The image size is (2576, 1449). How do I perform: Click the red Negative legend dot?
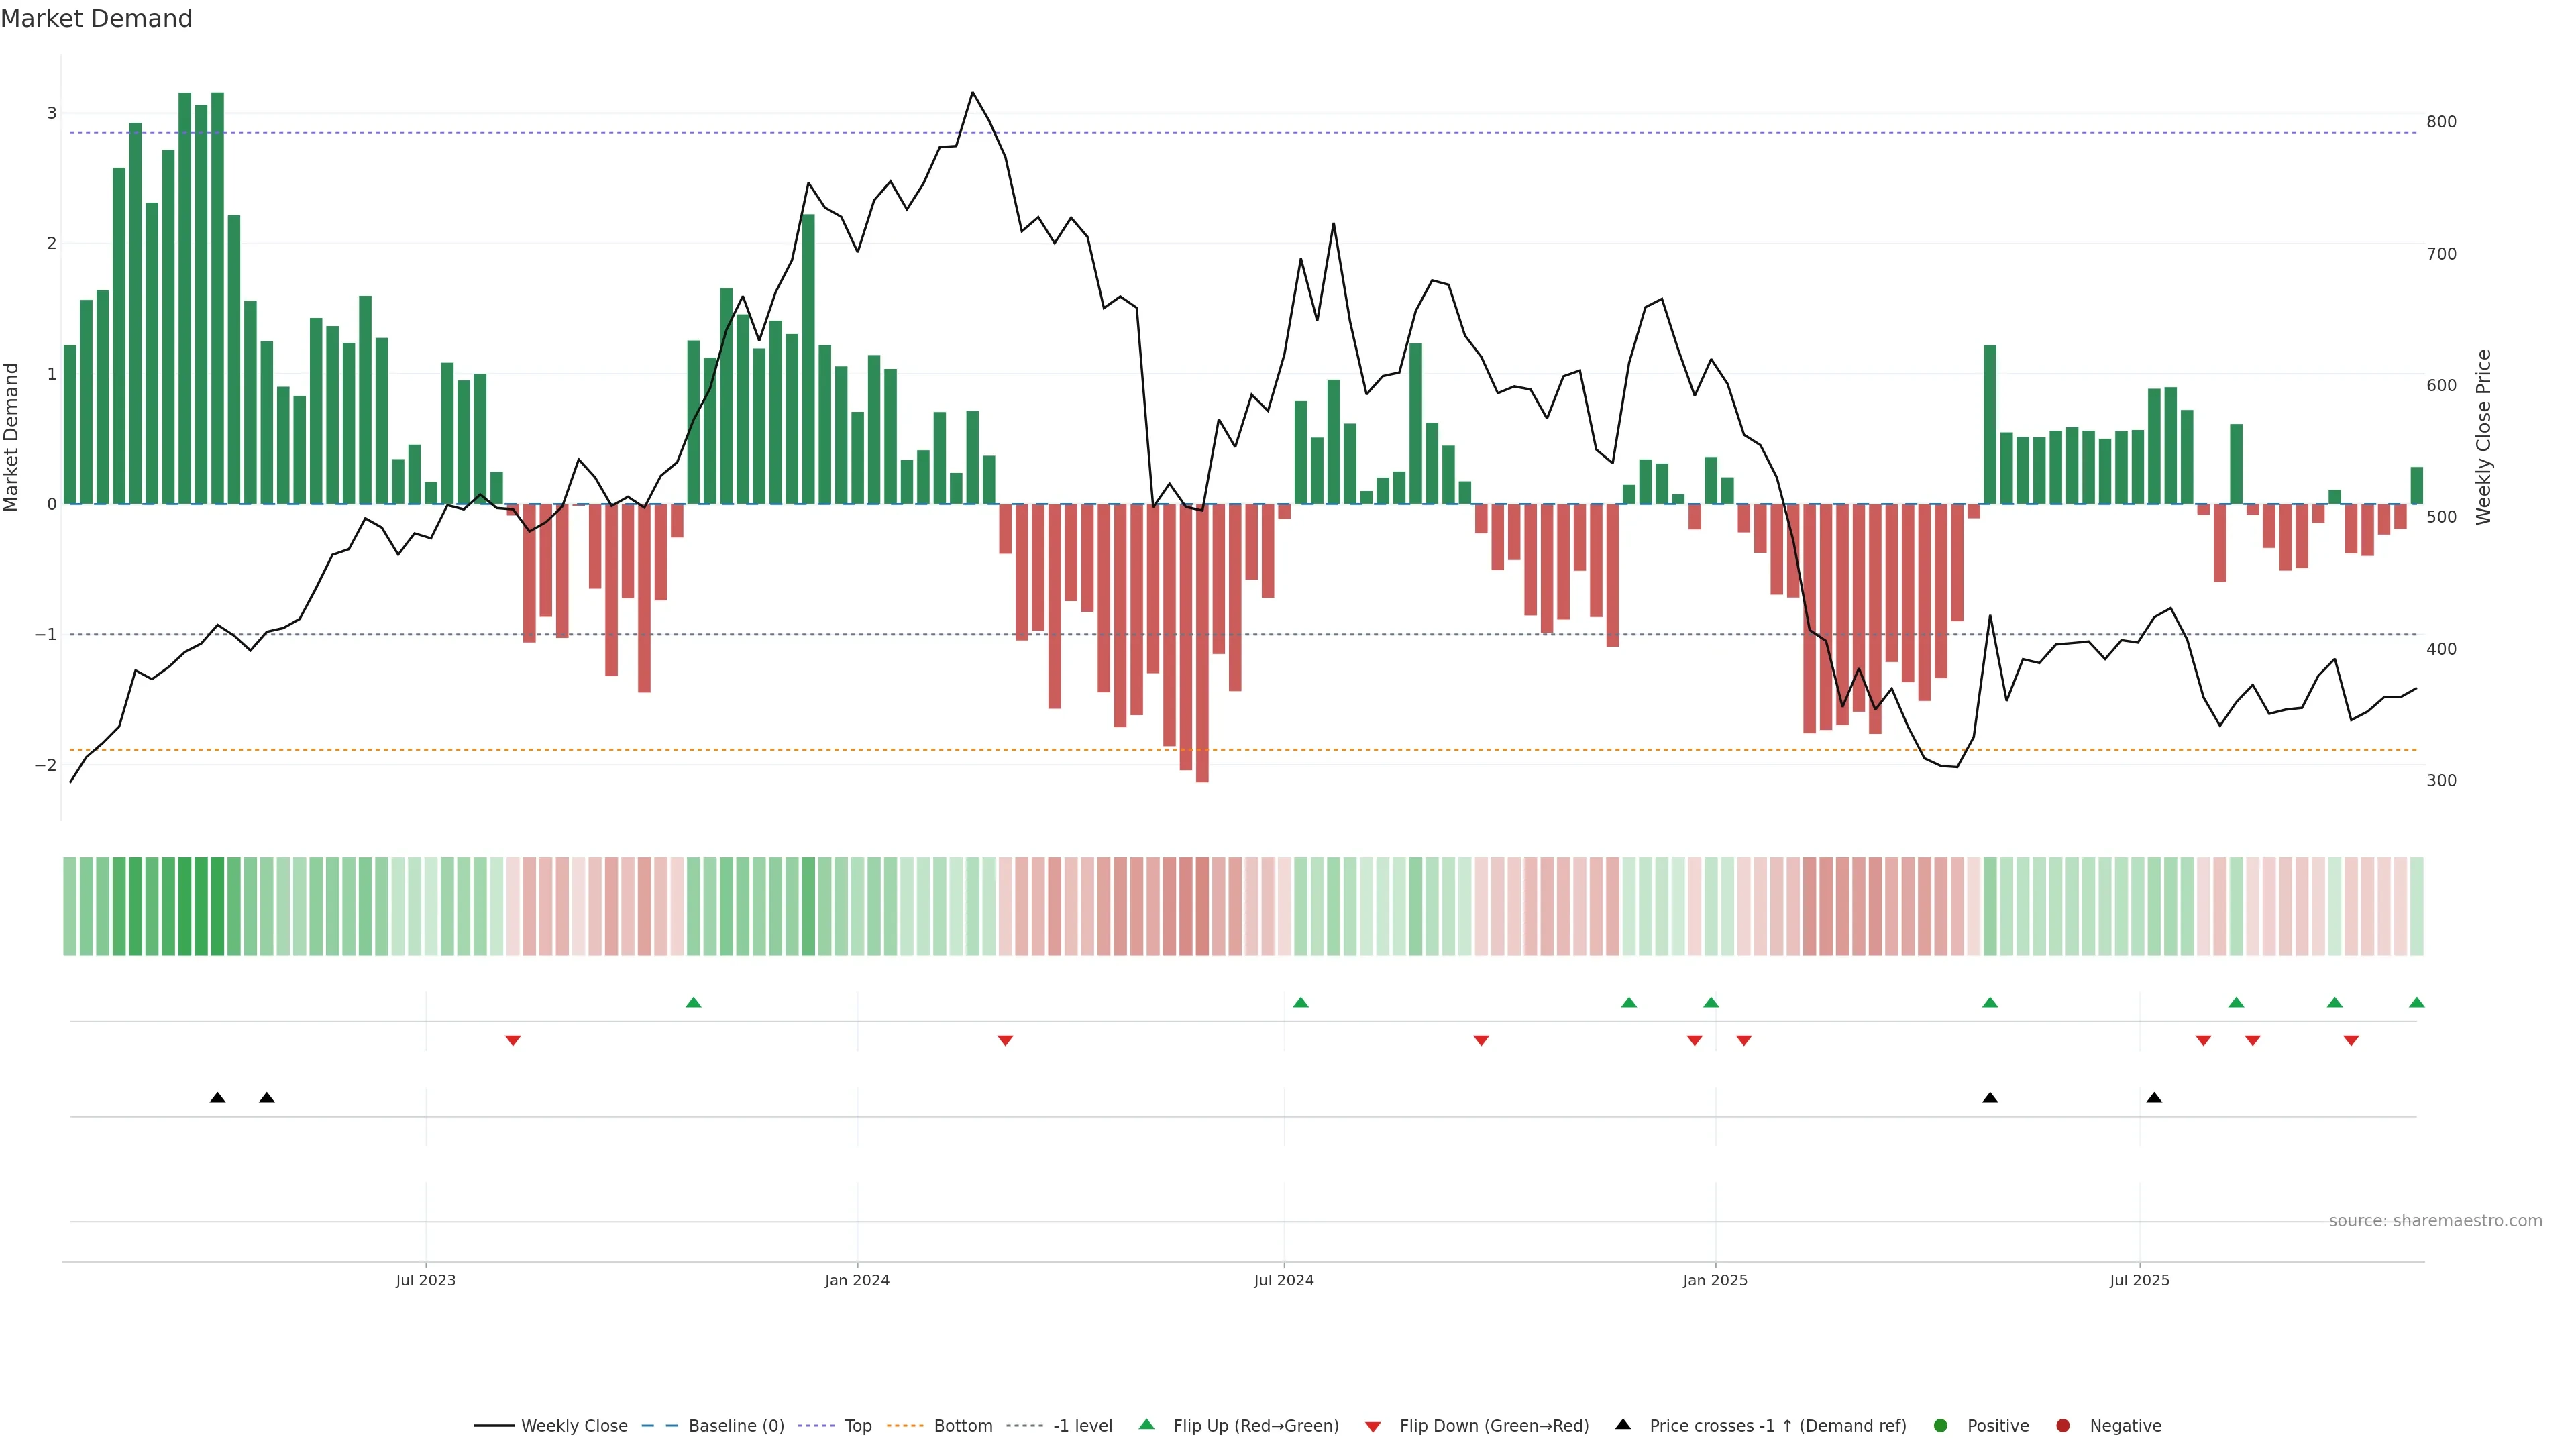[2063, 1425]
